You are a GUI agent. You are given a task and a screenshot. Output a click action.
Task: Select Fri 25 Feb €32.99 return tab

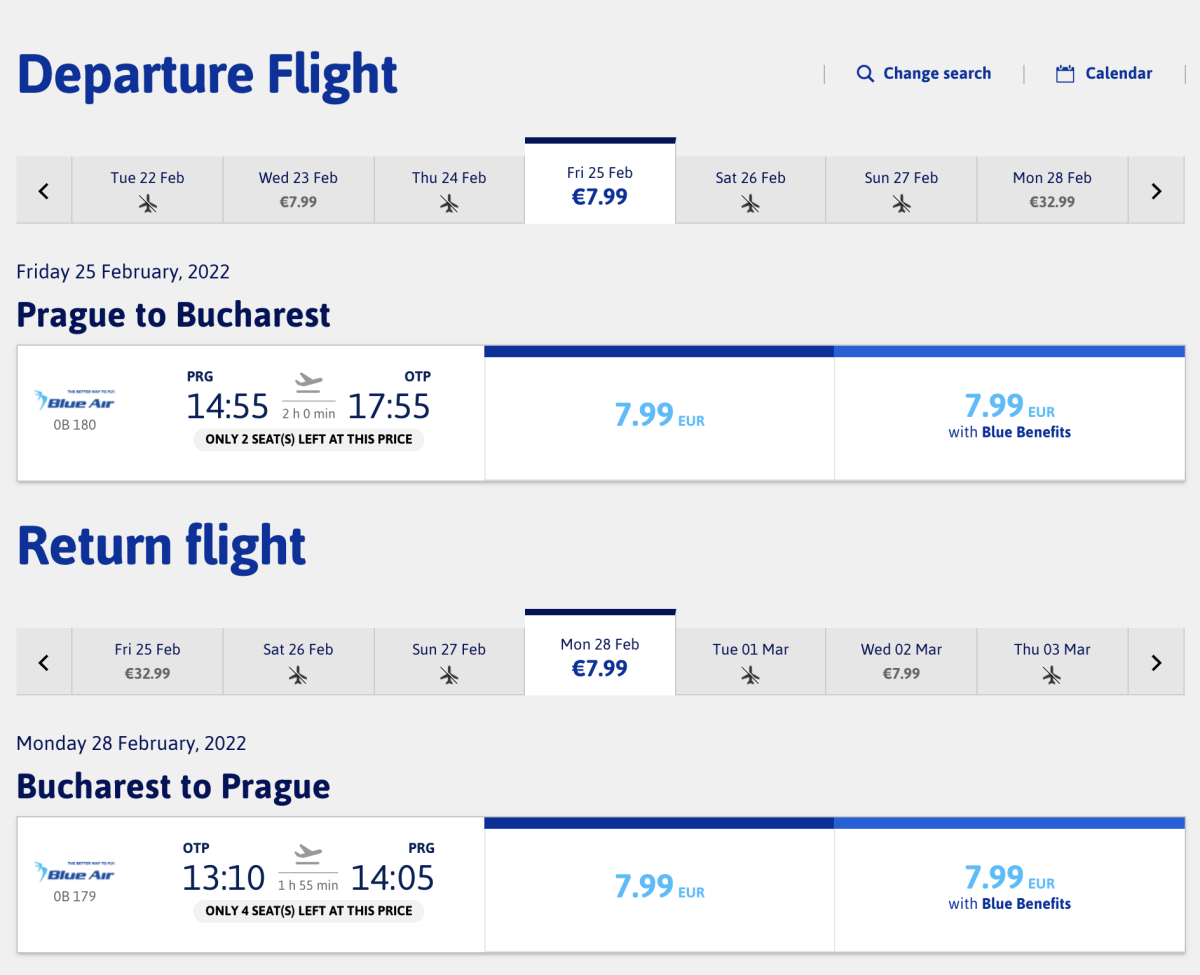pyautogui.click(x=148, y=661)
